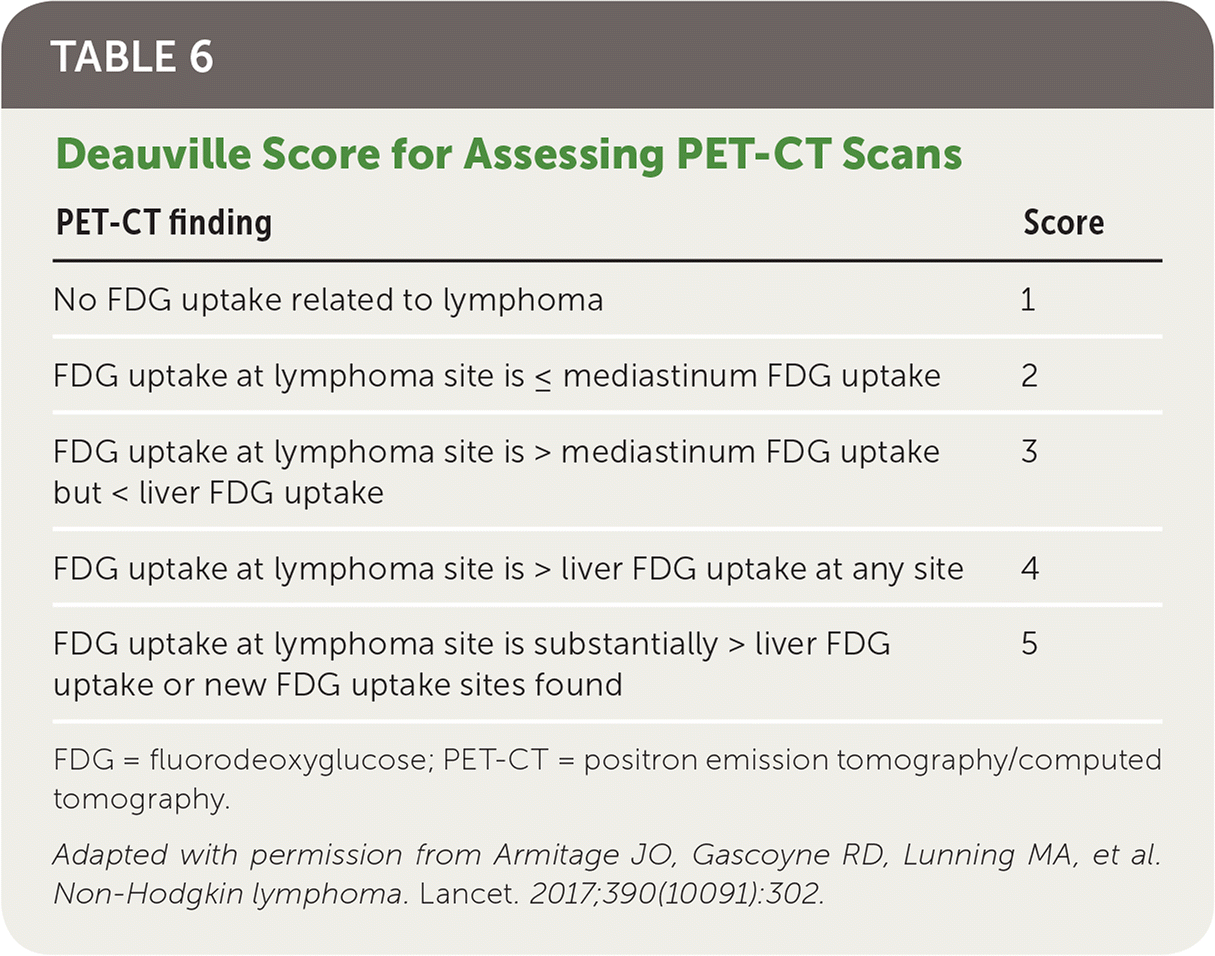Click the but < liver FDG uptake line
The width and height of the screenshot is (1215, 956).
[x=218, y=494]
